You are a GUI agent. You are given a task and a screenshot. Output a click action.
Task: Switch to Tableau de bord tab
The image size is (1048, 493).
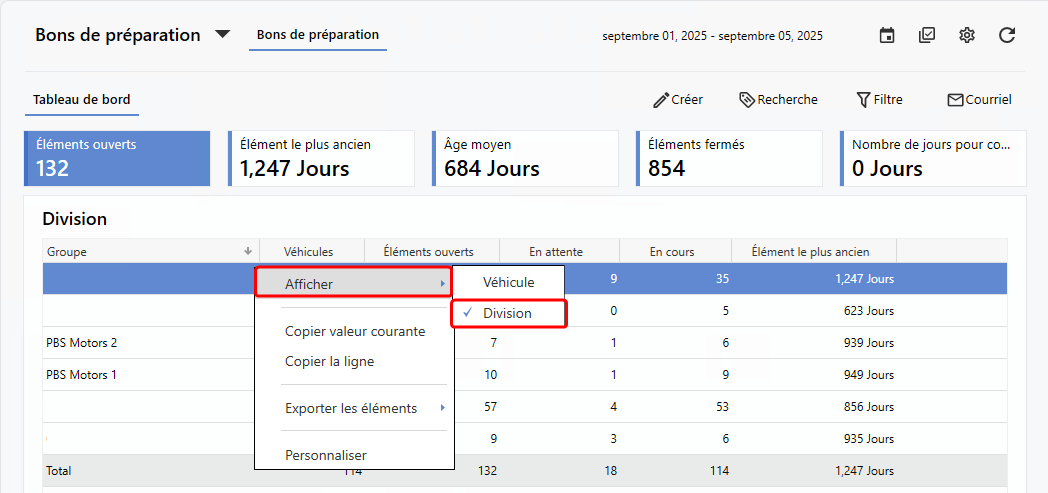[x=81, y=100]
